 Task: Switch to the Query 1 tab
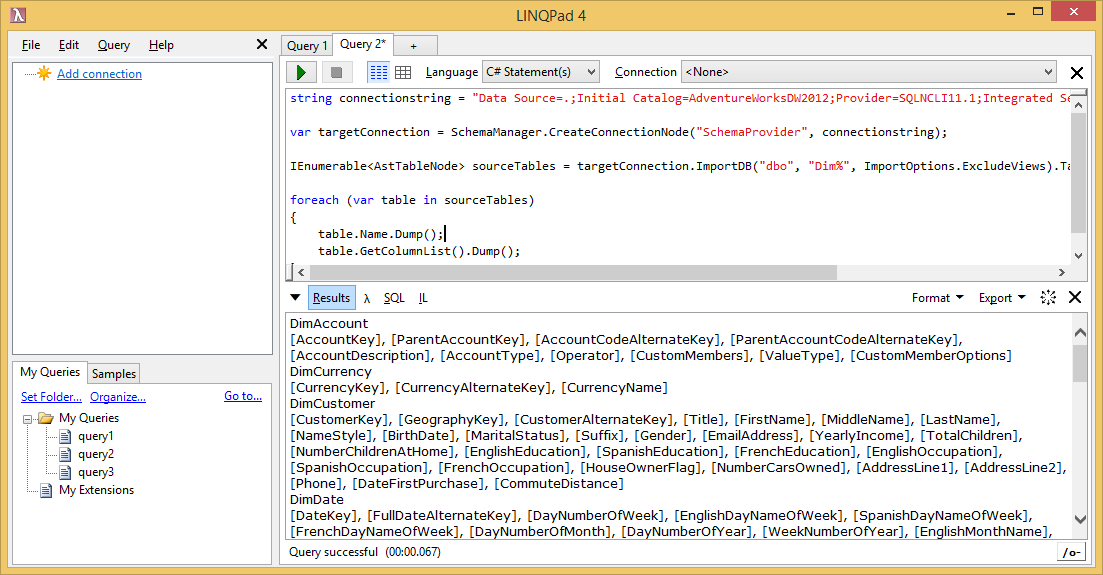point(306,46)
